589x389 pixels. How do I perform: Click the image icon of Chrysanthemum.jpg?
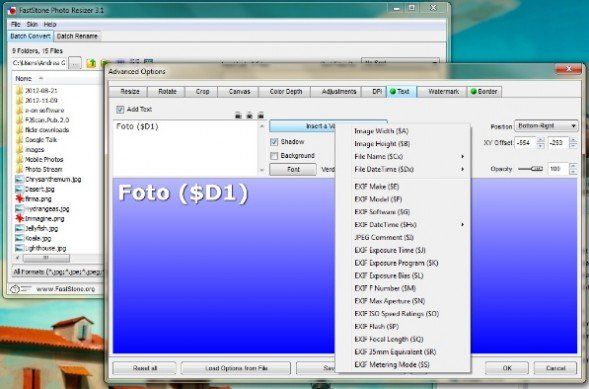[20, 179]
